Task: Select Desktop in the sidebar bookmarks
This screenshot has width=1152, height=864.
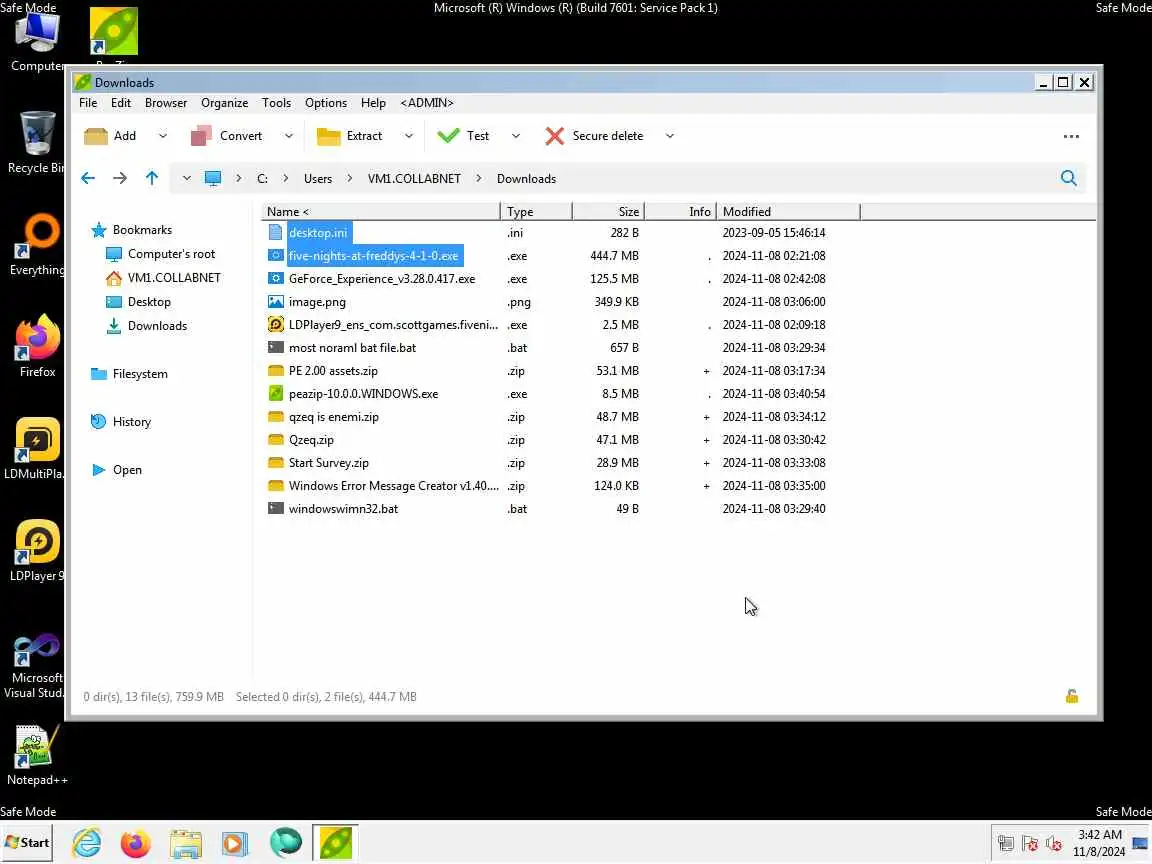Action: tap(149, 302)
